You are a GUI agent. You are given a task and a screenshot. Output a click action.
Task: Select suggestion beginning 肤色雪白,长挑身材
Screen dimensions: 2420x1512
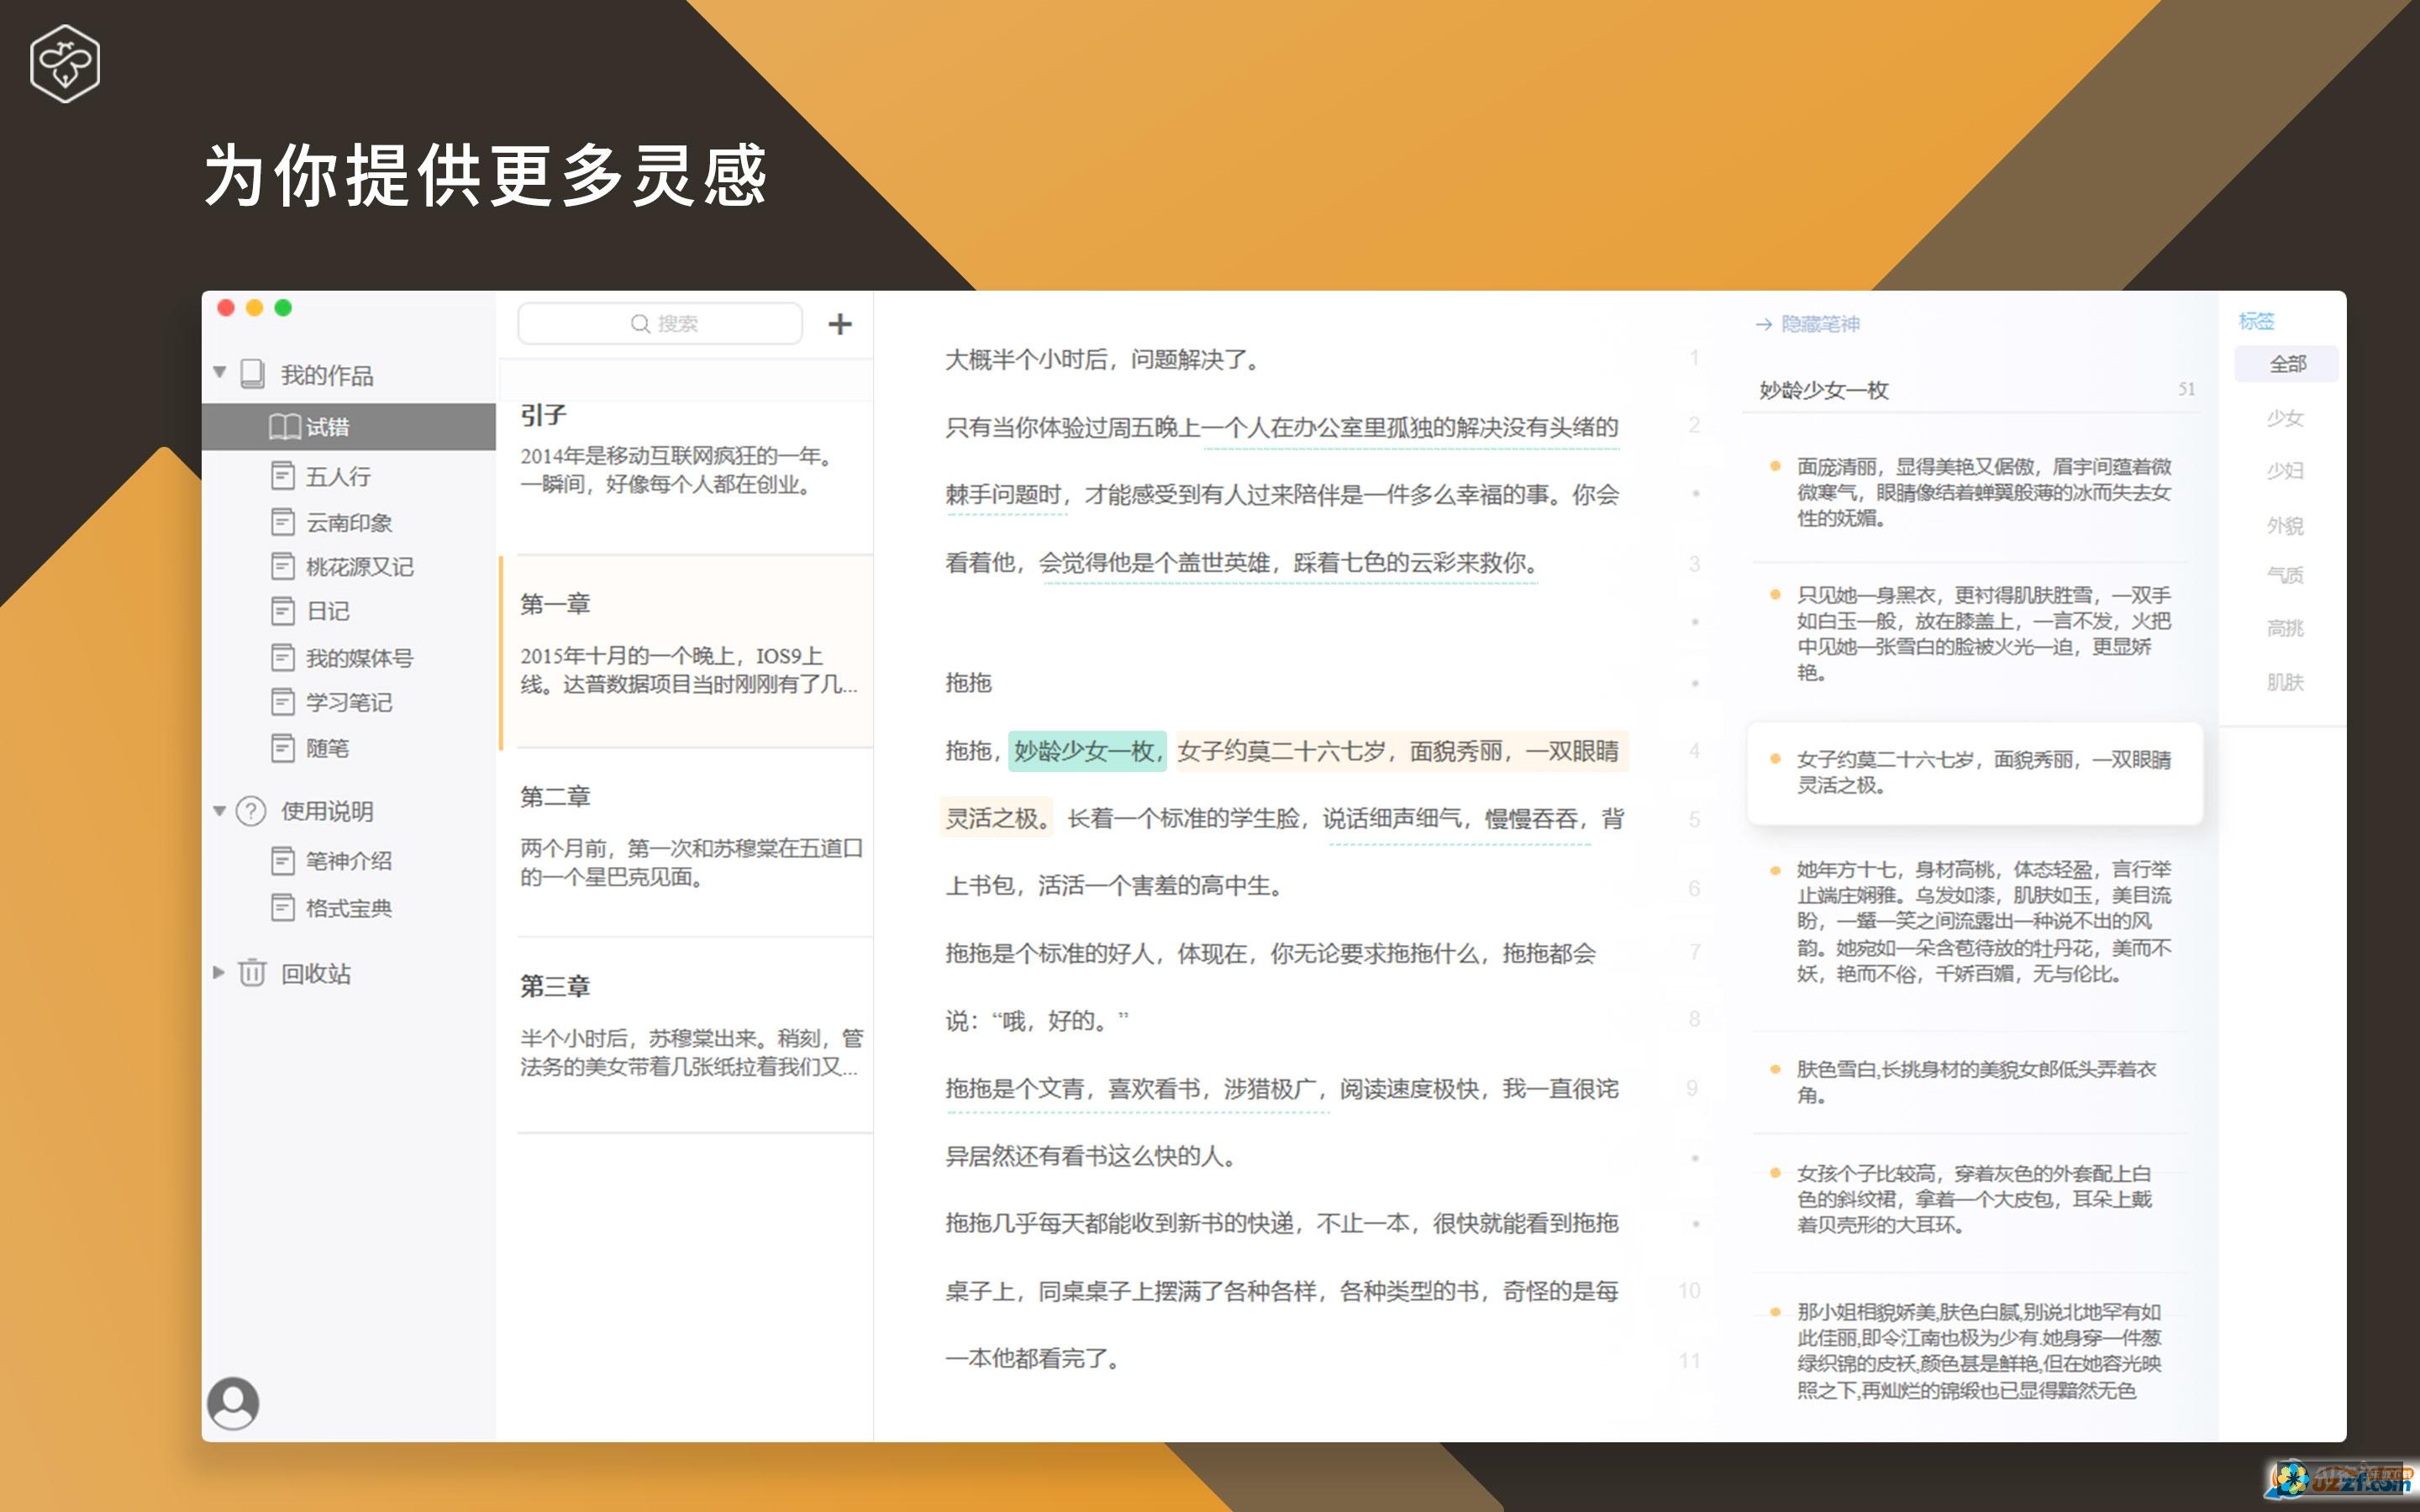(x=1976, y=1082)
